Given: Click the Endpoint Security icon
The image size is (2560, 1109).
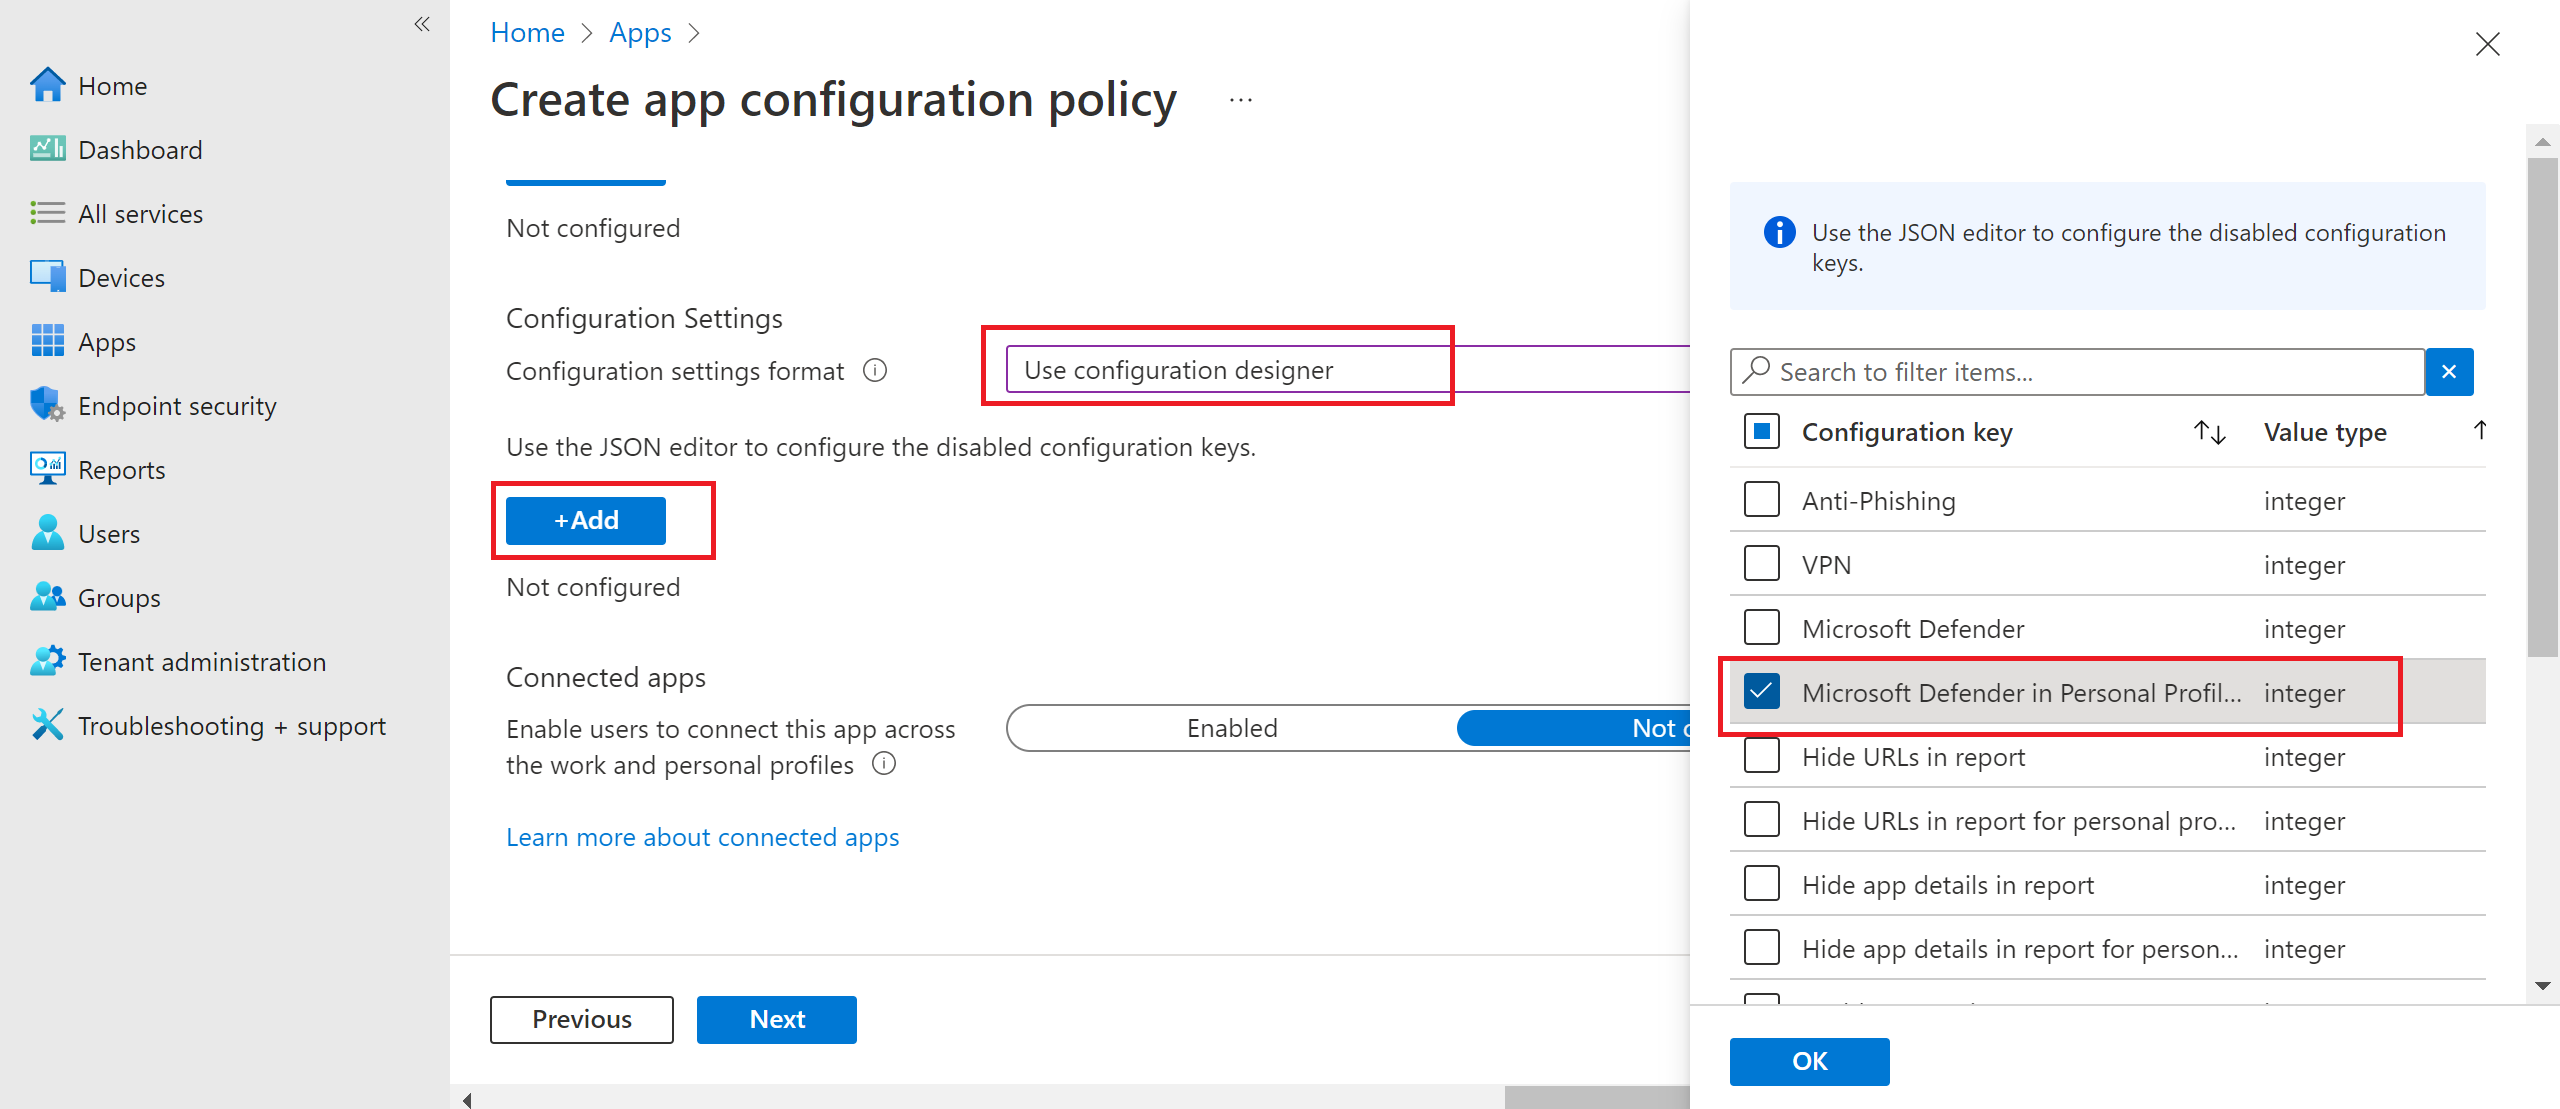Looking at the screenshot, I should pyautogui.click(x=44, y=403).
